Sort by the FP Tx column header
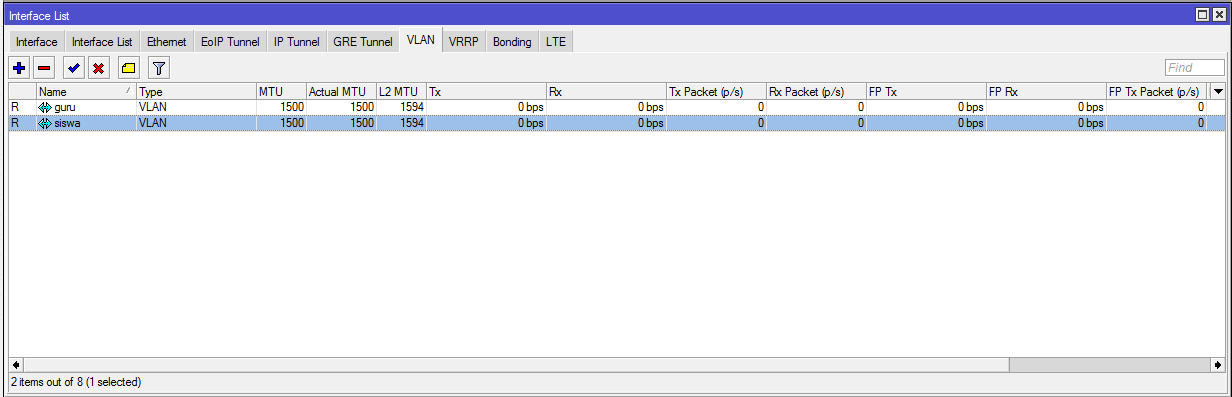This screenshot has width=1232, height=397. [x=926, y=92]
